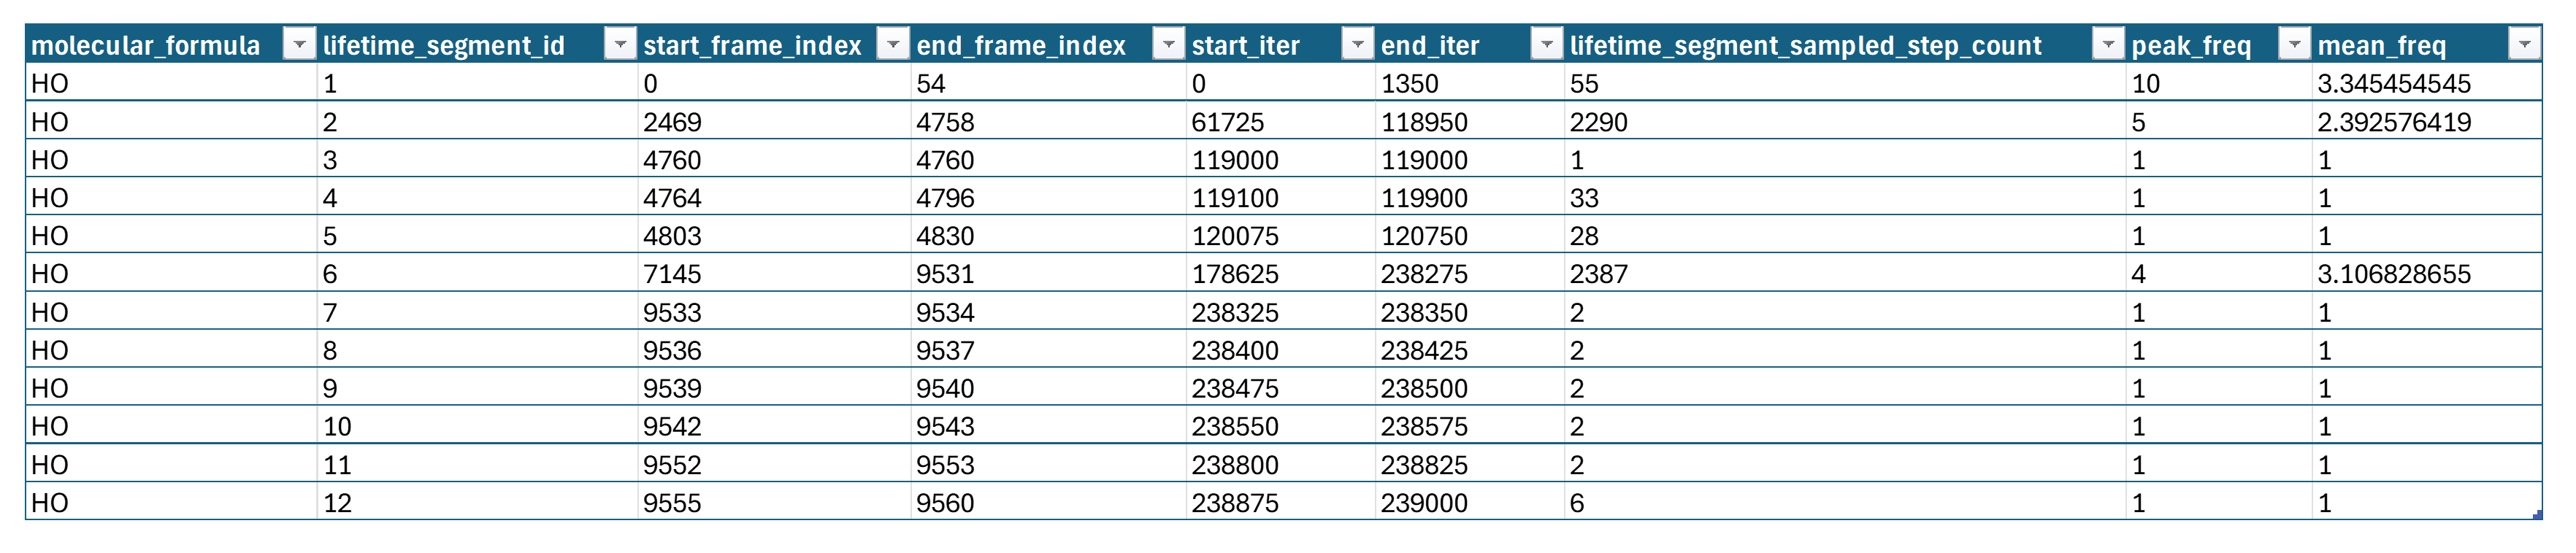
Task: Select the peak_freq header cell
Action: (x=2219, y=45)
